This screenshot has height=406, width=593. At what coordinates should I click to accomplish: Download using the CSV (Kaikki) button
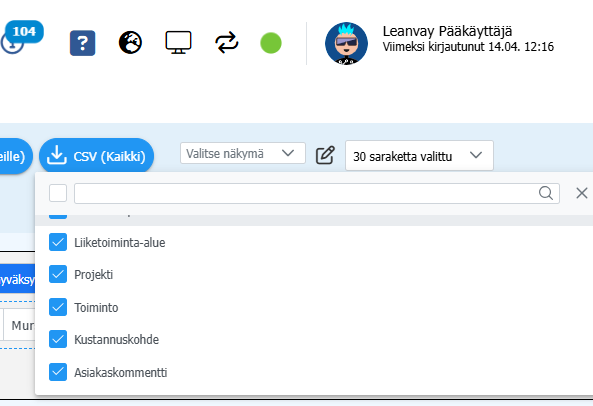point(96,156)
